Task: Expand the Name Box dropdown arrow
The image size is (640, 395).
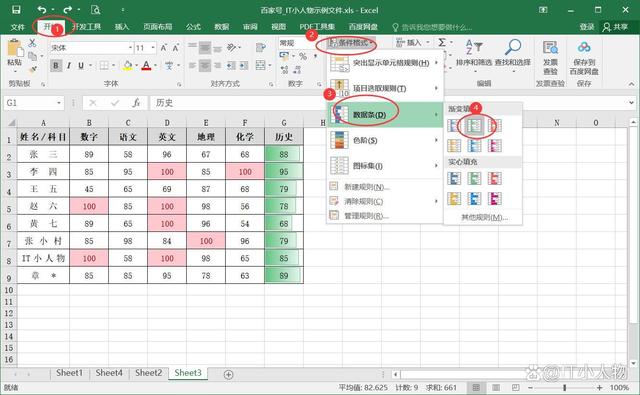Action: tap(59, 103)
